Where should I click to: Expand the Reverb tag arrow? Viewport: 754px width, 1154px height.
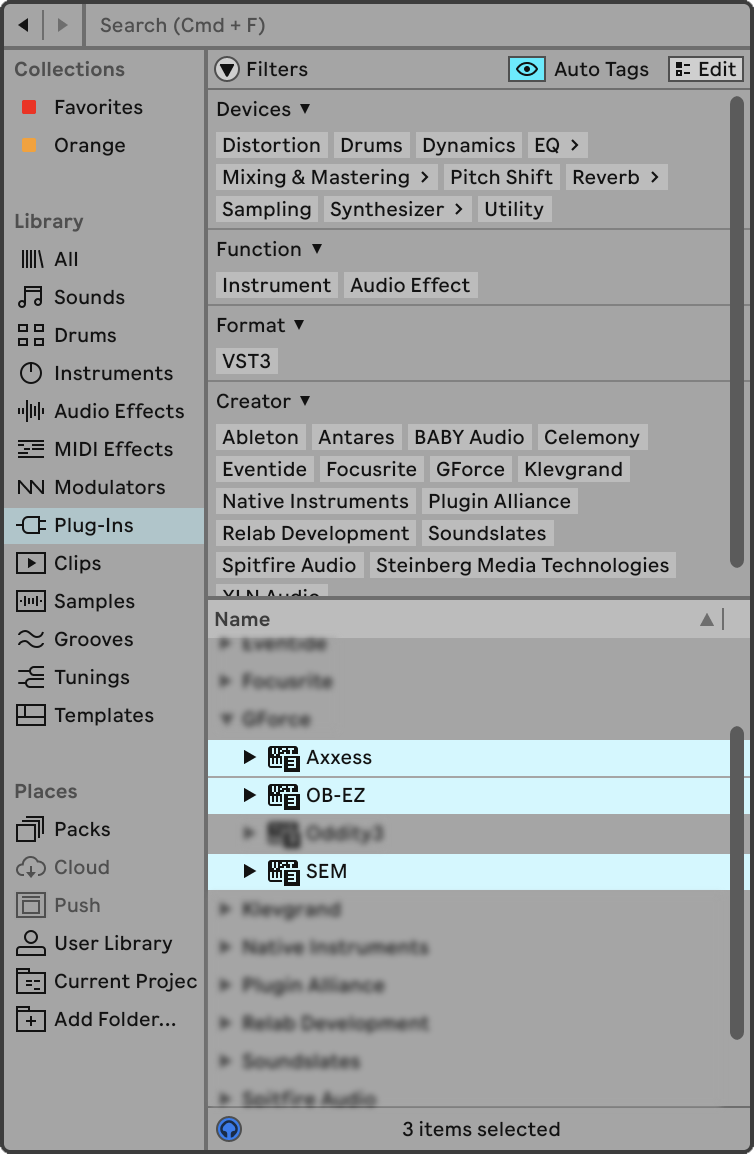click(655, 177)
